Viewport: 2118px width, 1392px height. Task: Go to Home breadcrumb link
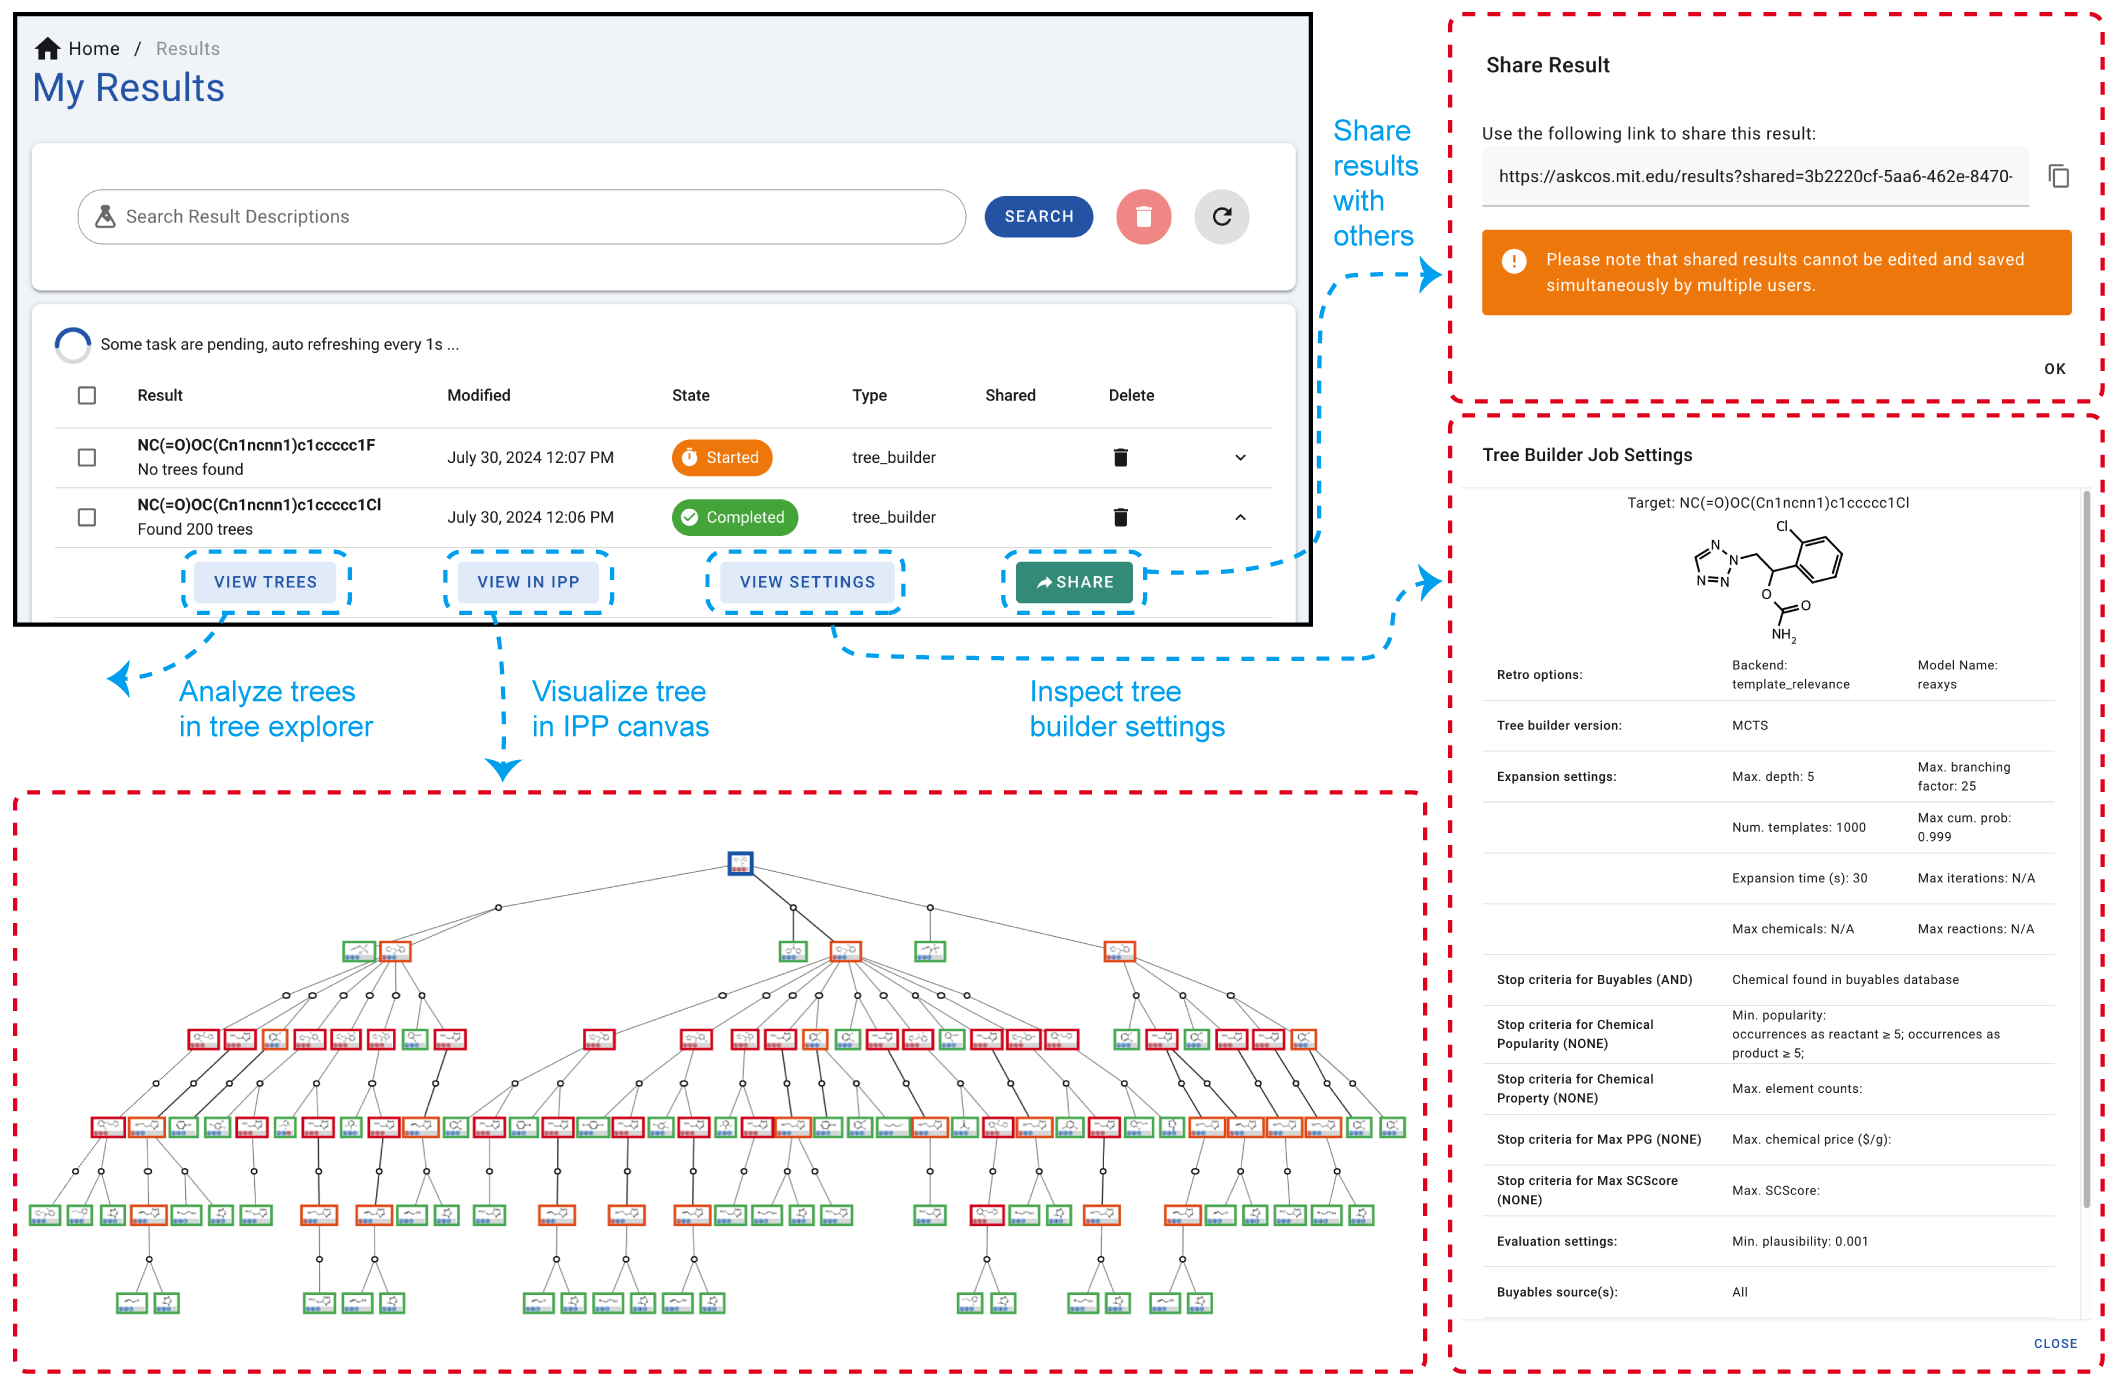point(94,49)
